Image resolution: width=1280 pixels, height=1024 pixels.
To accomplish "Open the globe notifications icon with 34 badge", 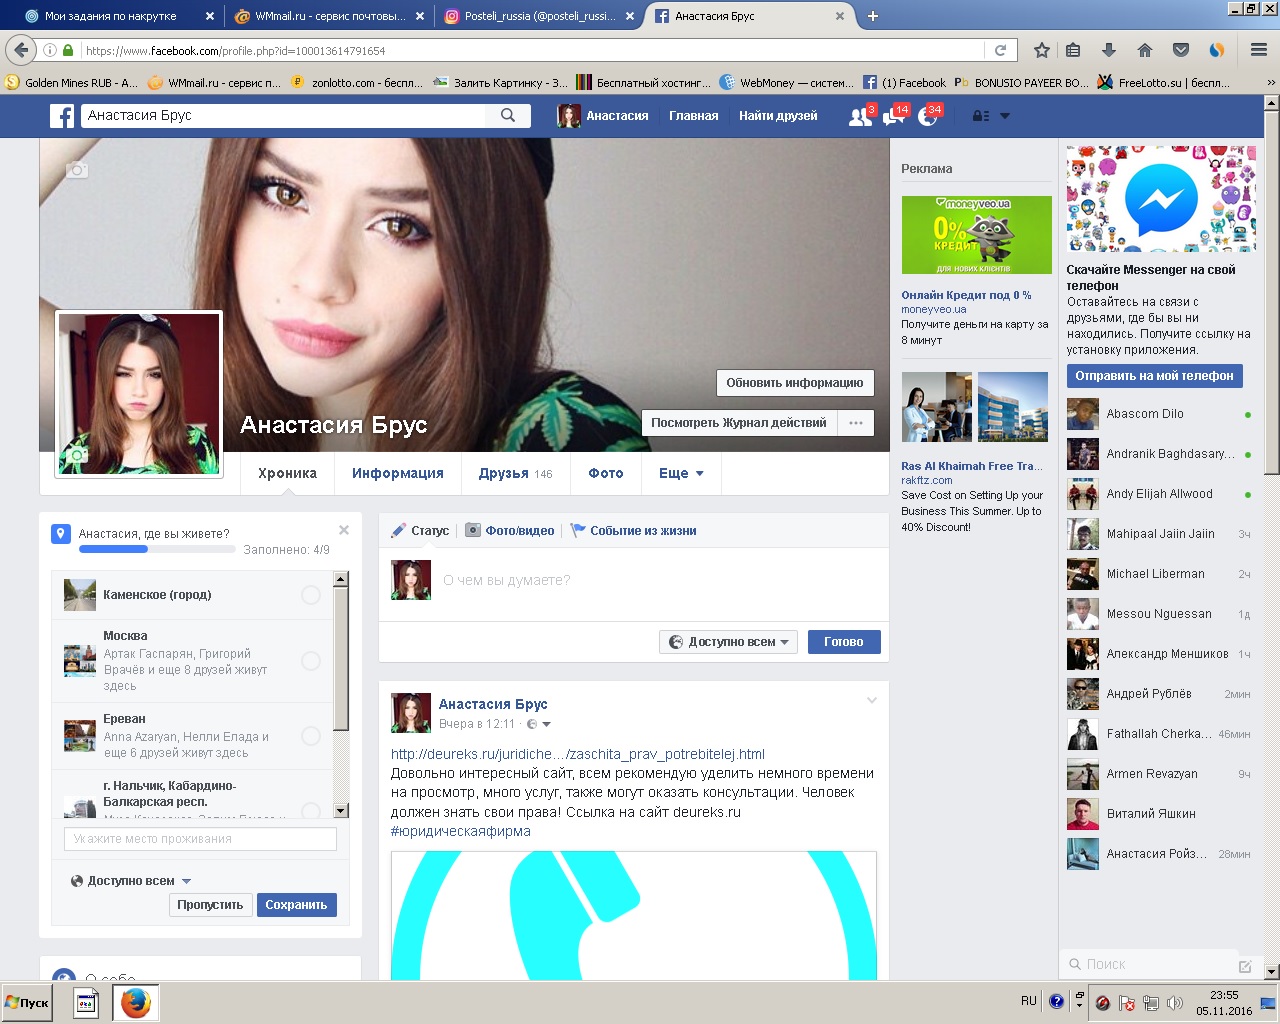I will [x=927, y=117].
